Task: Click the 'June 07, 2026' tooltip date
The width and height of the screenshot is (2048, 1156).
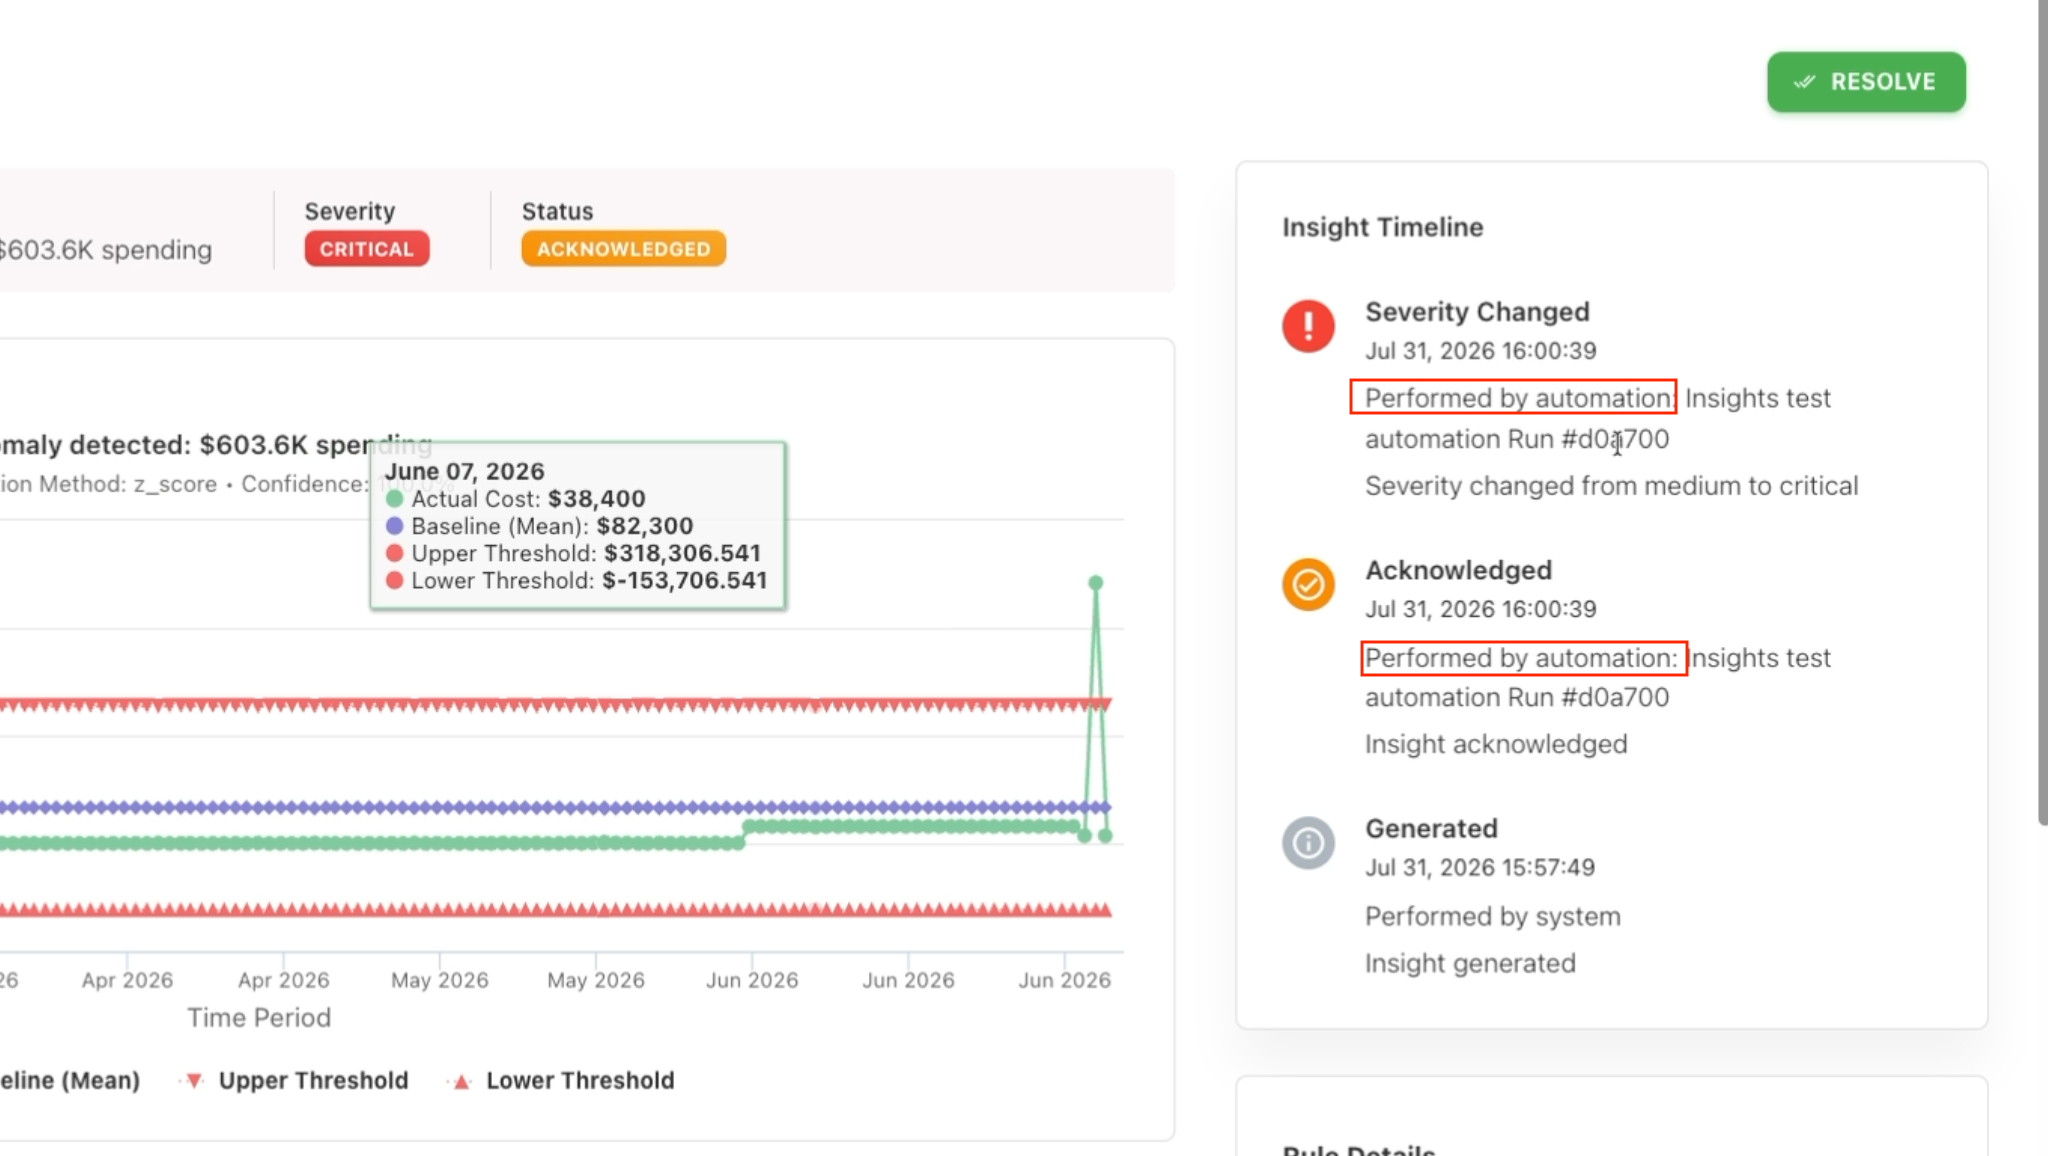Action: tap(465, 471)
